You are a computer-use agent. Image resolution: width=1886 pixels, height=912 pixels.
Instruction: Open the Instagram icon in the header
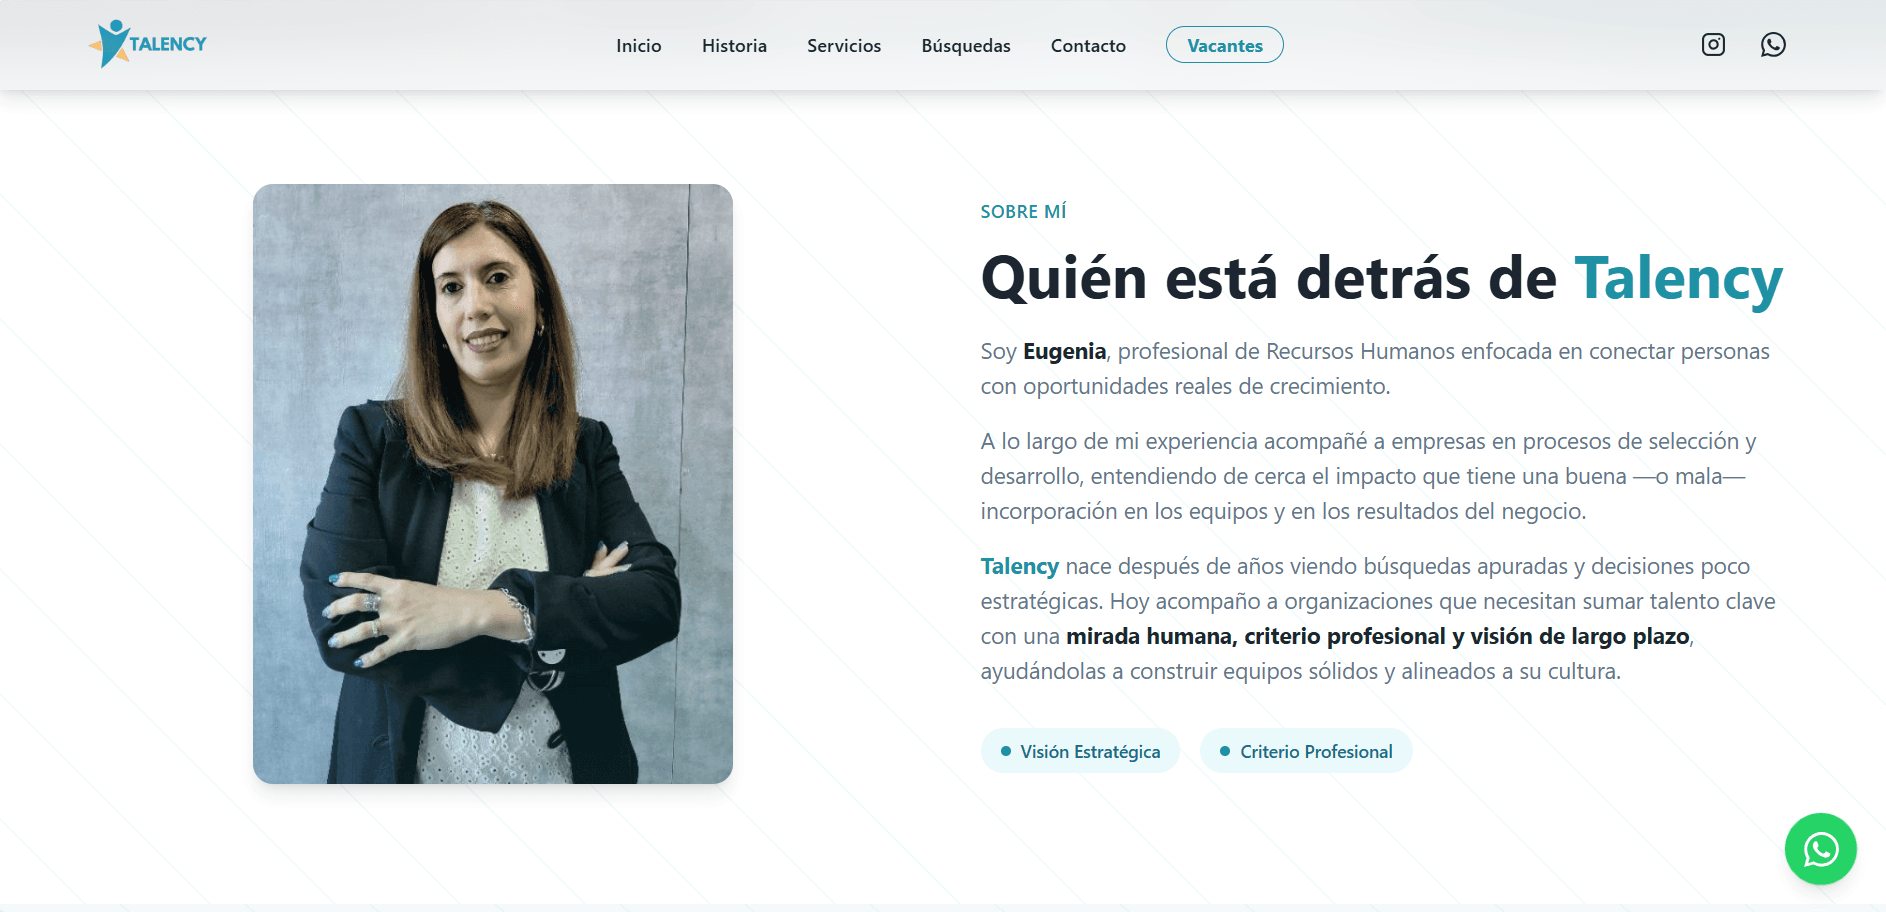pyautogui.click(x=1713, y=44)
